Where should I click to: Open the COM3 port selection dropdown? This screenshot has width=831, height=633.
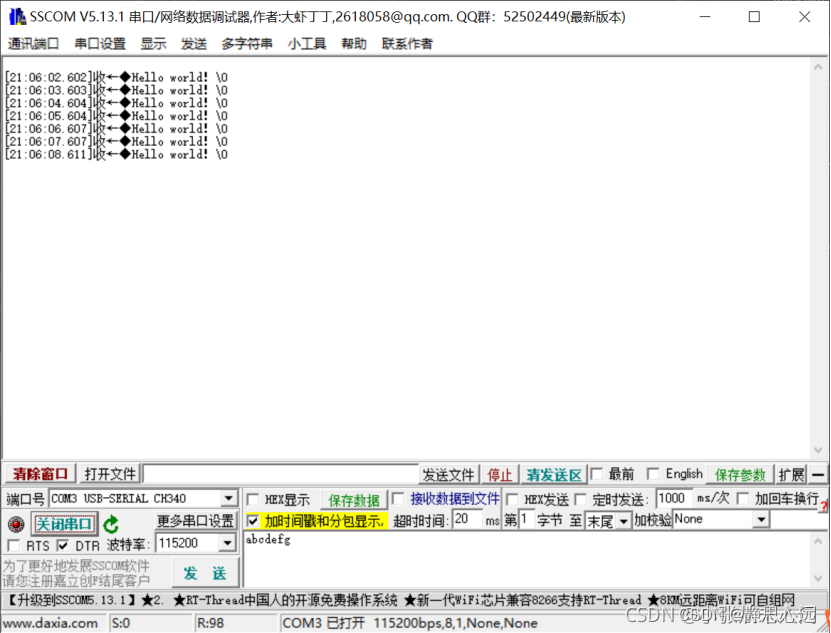pos(230,498)
